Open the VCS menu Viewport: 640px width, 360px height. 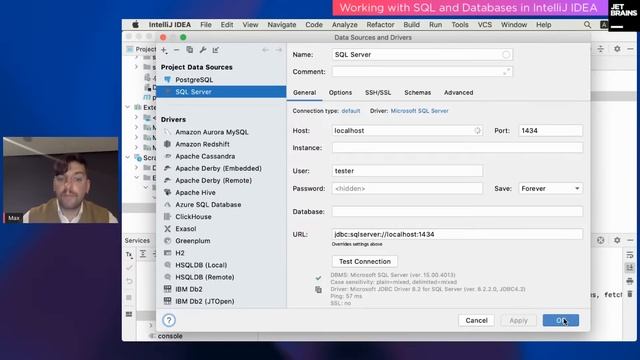pos(485,25)
